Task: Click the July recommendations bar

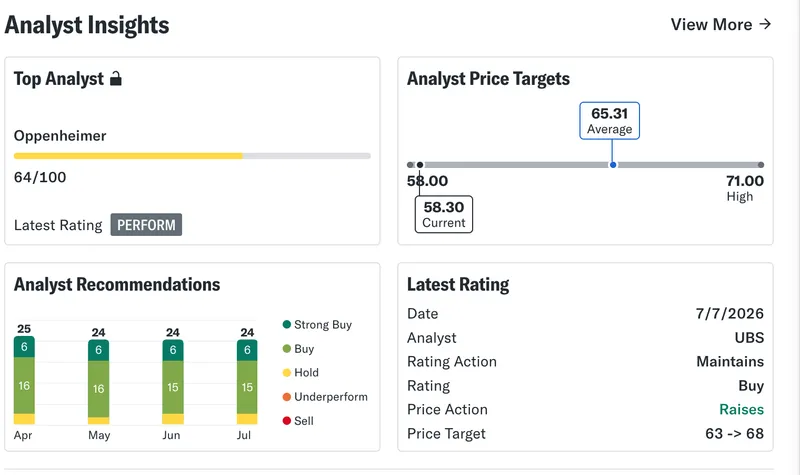Action: click(x=247, y=382)
